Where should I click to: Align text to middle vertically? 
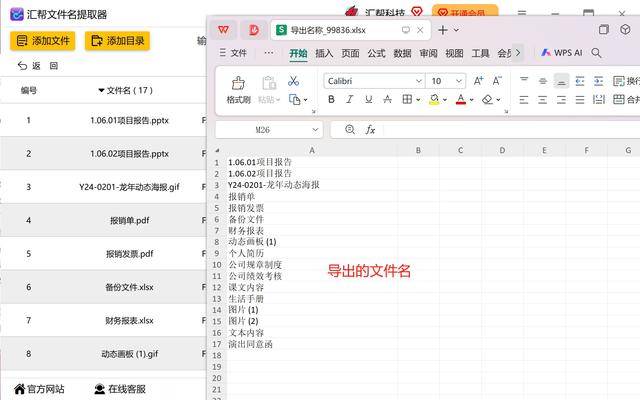tap(543, 81)
